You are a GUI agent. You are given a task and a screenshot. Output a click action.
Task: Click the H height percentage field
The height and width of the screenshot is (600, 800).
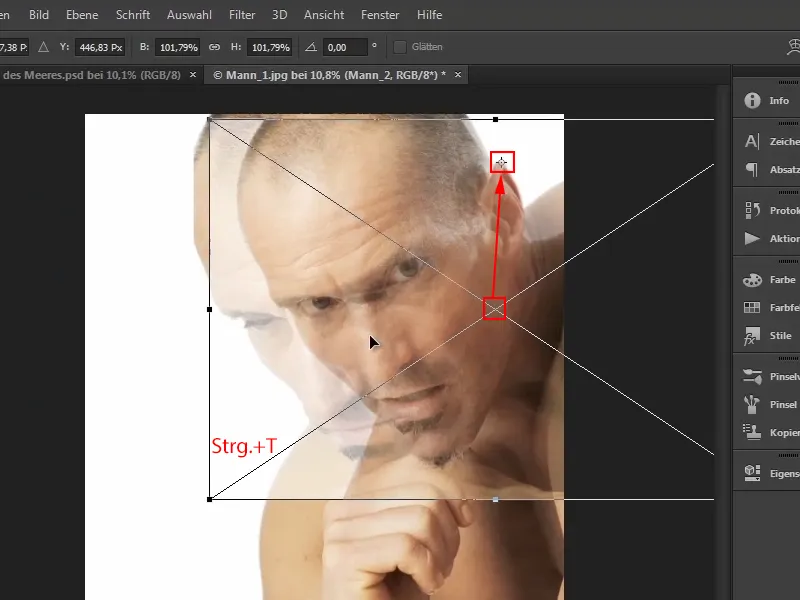[269, 47]
